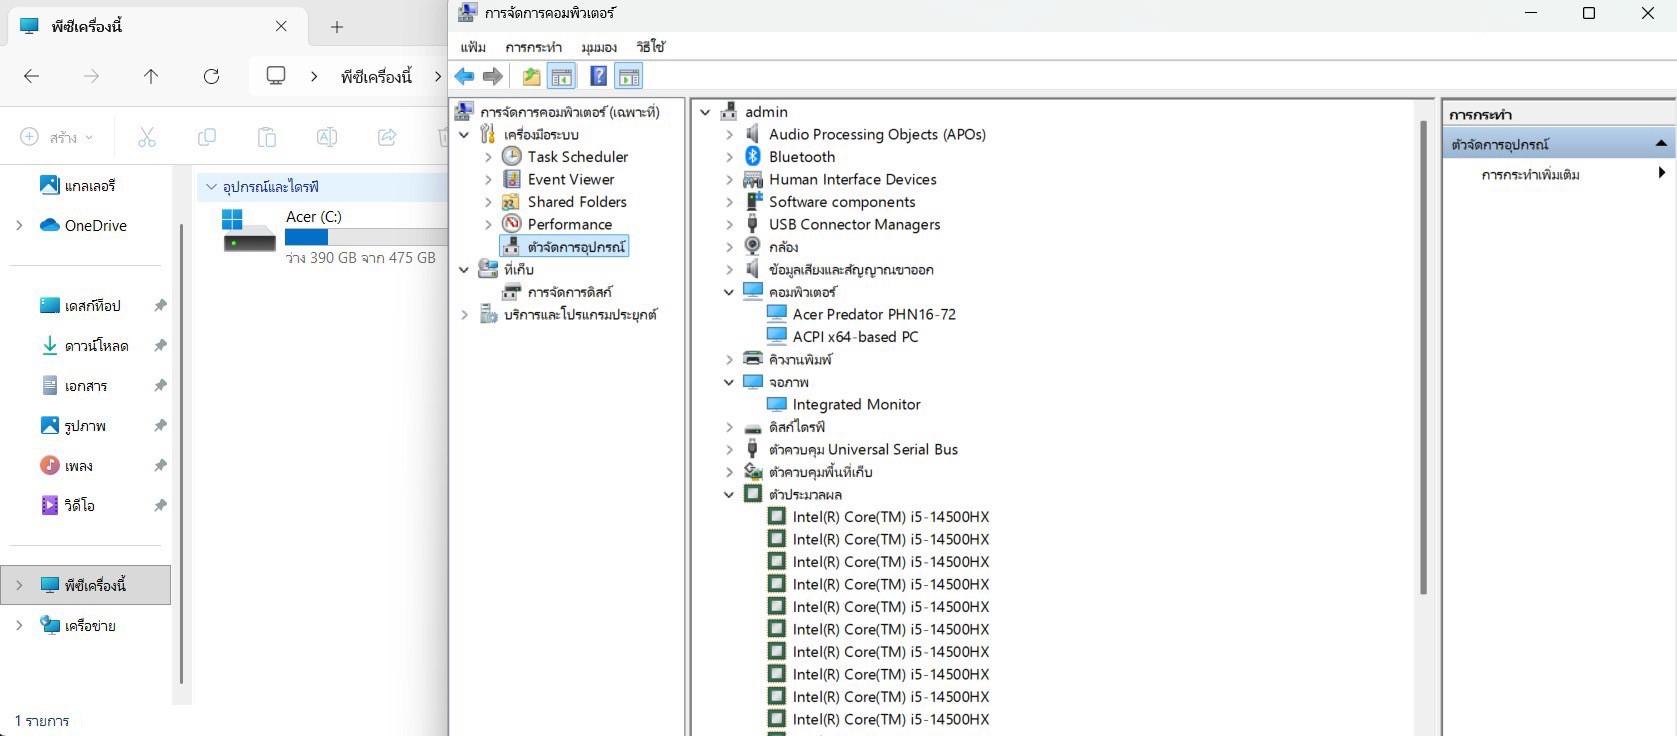Click the Refresh icon in File Explorer
Image resolution: width=1677 pixels, height=736 pixels.
pos(211,76)
